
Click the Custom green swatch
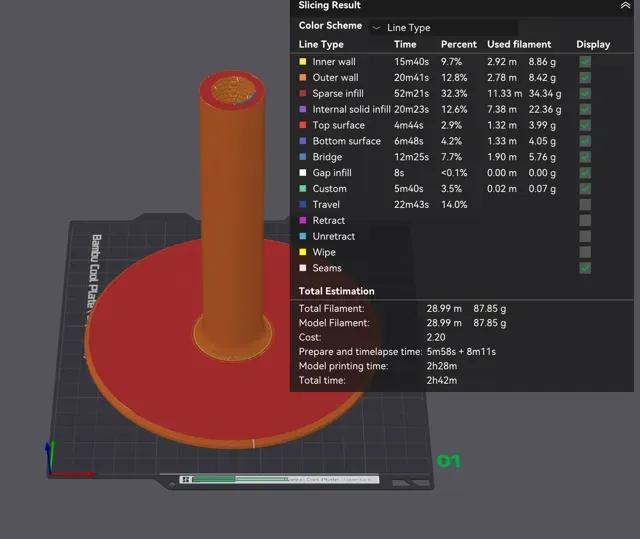pyautogui.click(x=303, y=189)
